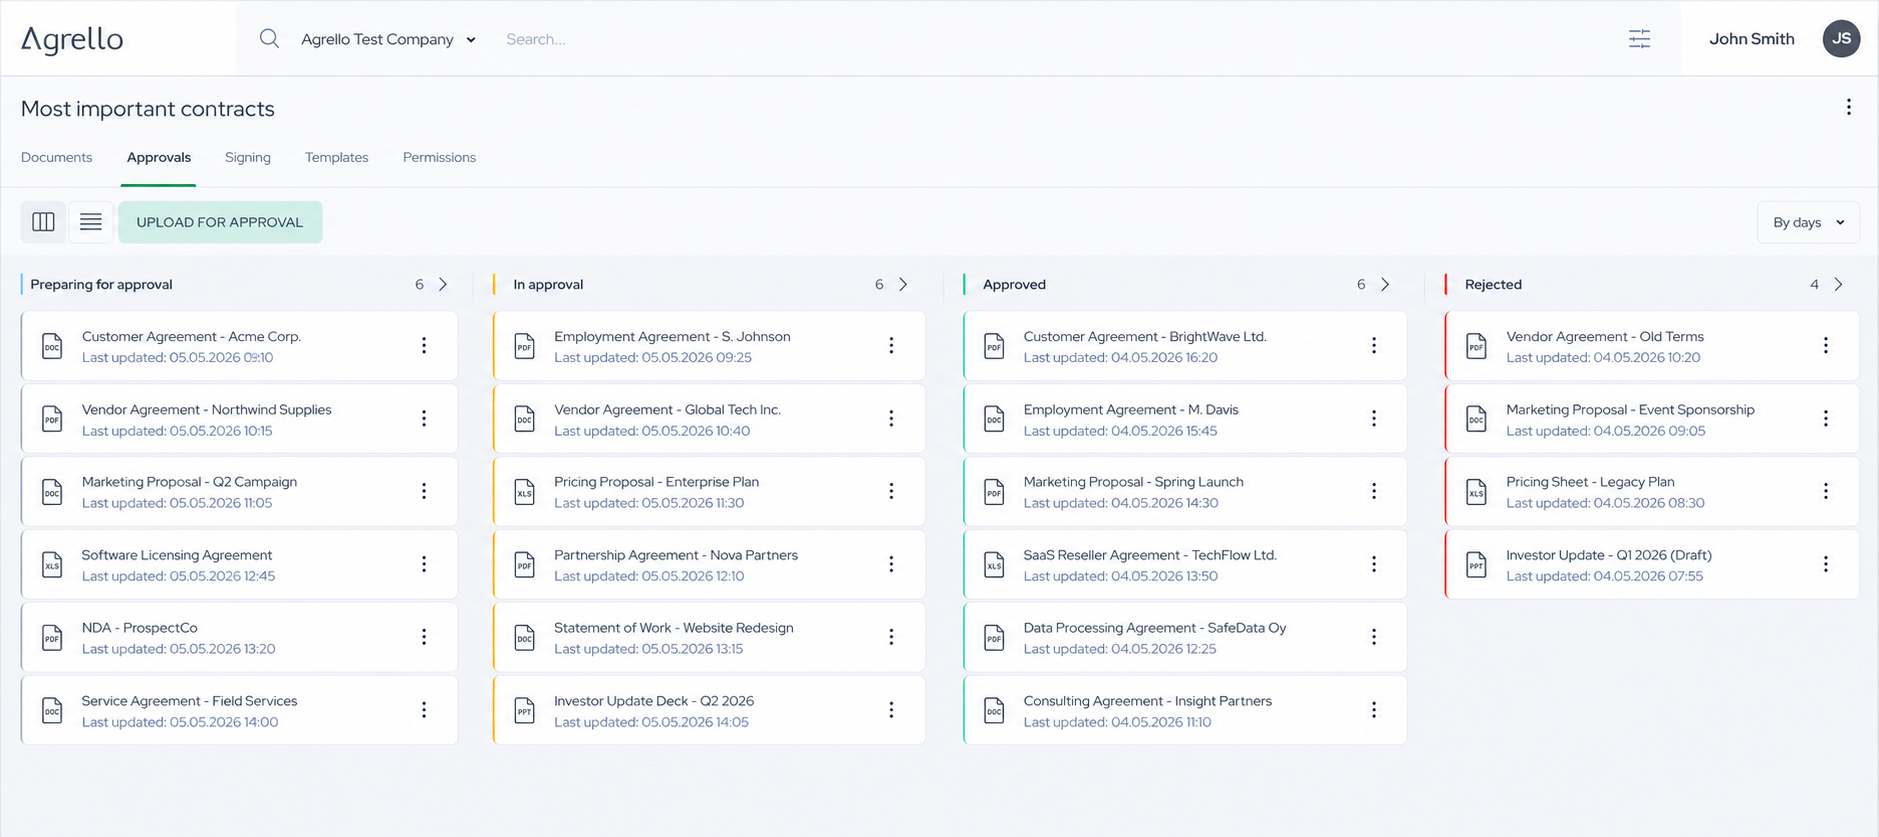Select the Approvals tab

(x=159, y=157)
